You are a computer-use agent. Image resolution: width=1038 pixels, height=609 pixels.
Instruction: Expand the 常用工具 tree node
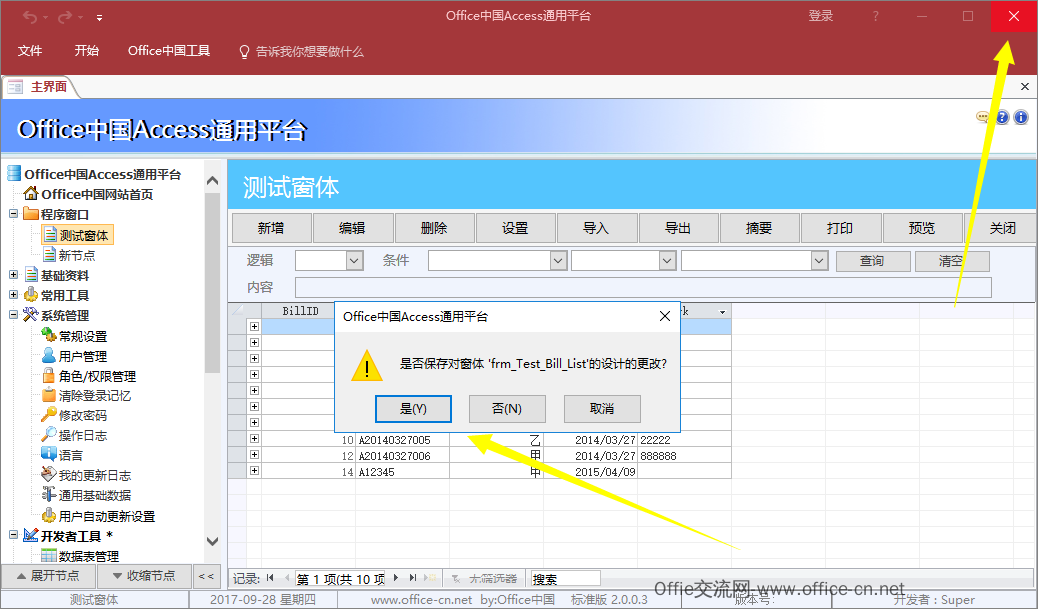13,295
